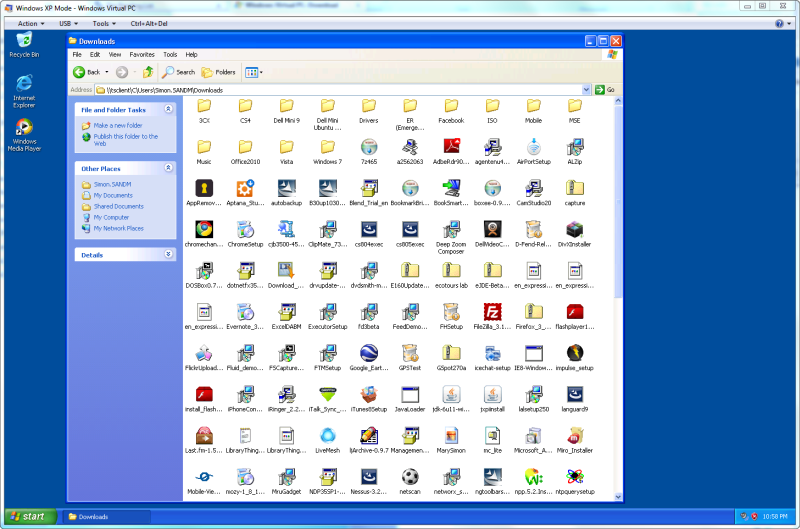The width and height of the screenshot is (800, 529).
Task: Toggle the Folders pane button
Action: [218, 72]
